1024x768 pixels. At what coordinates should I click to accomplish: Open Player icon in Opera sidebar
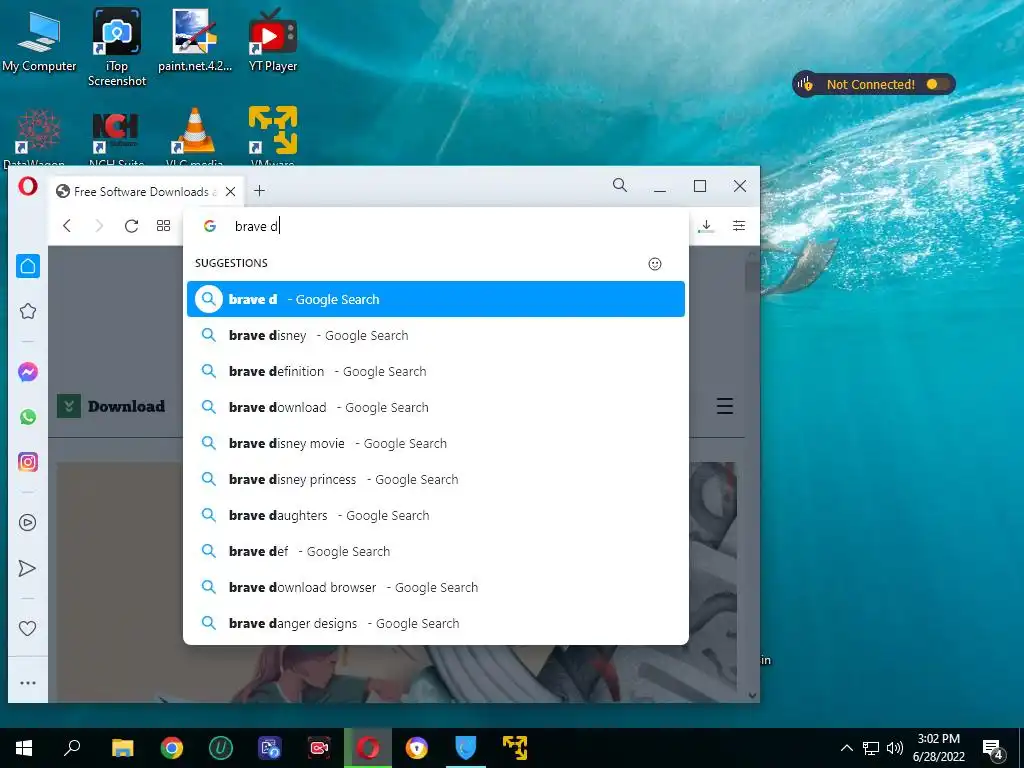(27, 522)
